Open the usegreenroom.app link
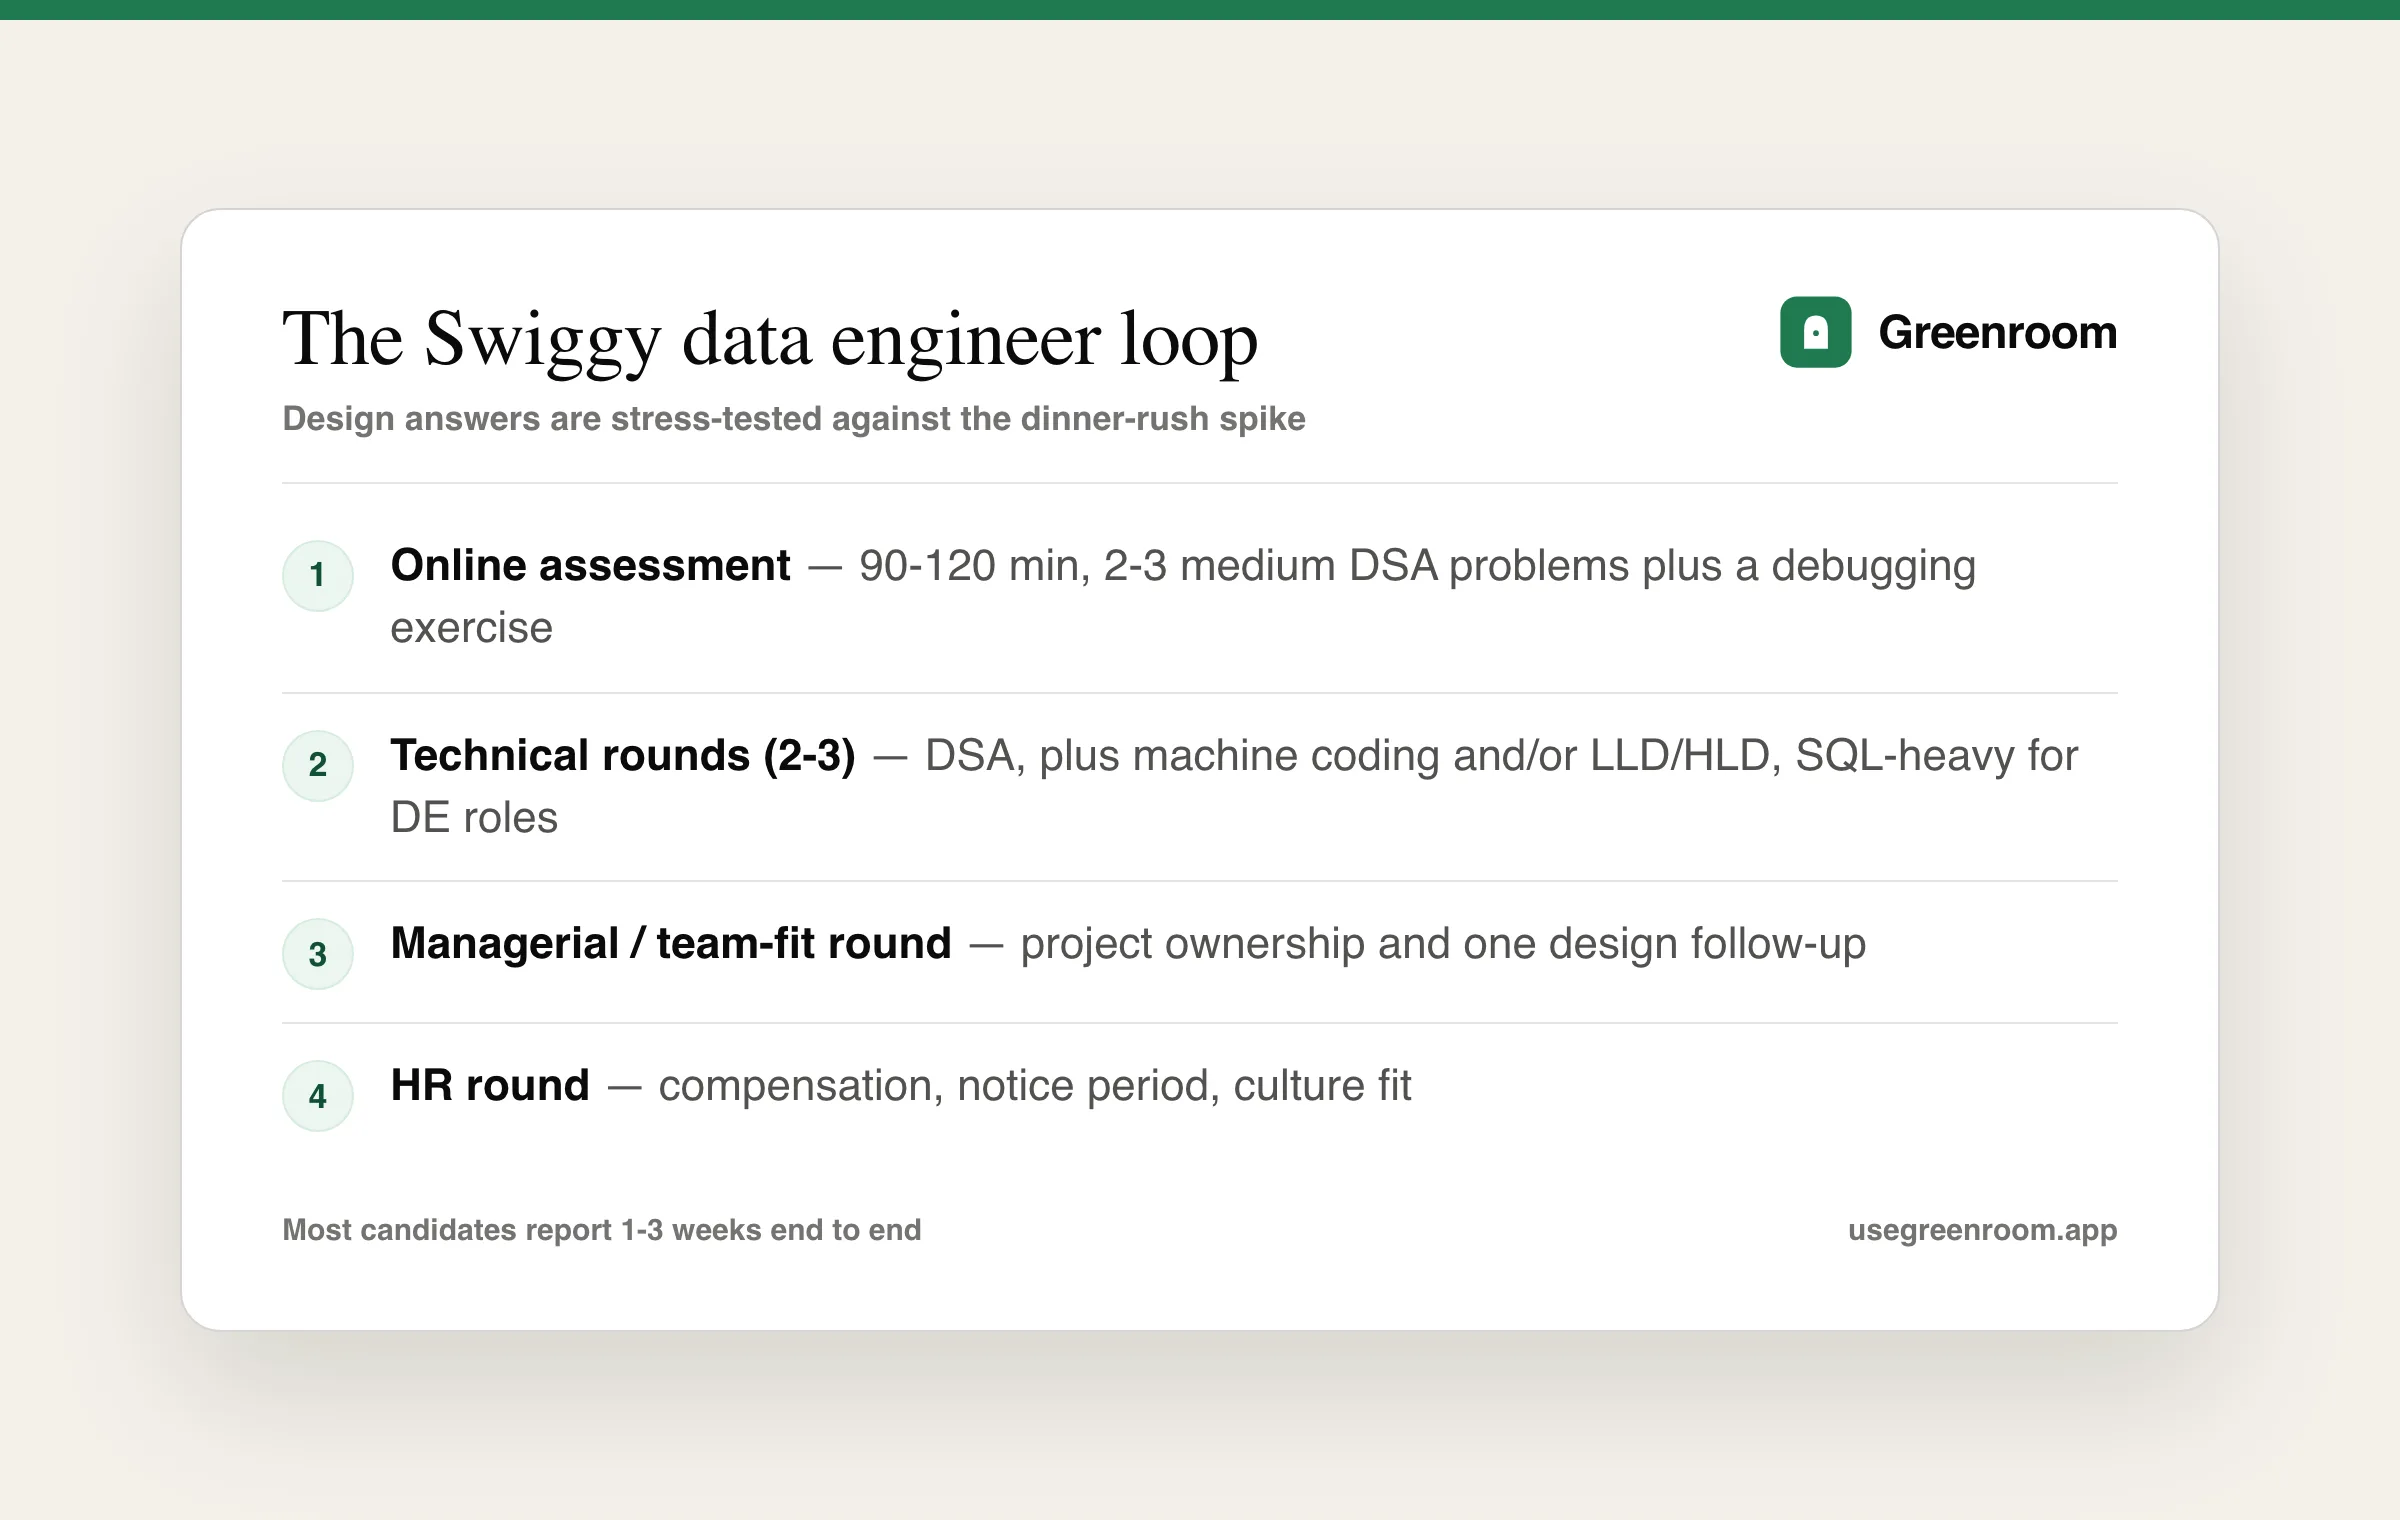The height and width of the screenshot is (1520, 2400). [x=1982, y=1230]
